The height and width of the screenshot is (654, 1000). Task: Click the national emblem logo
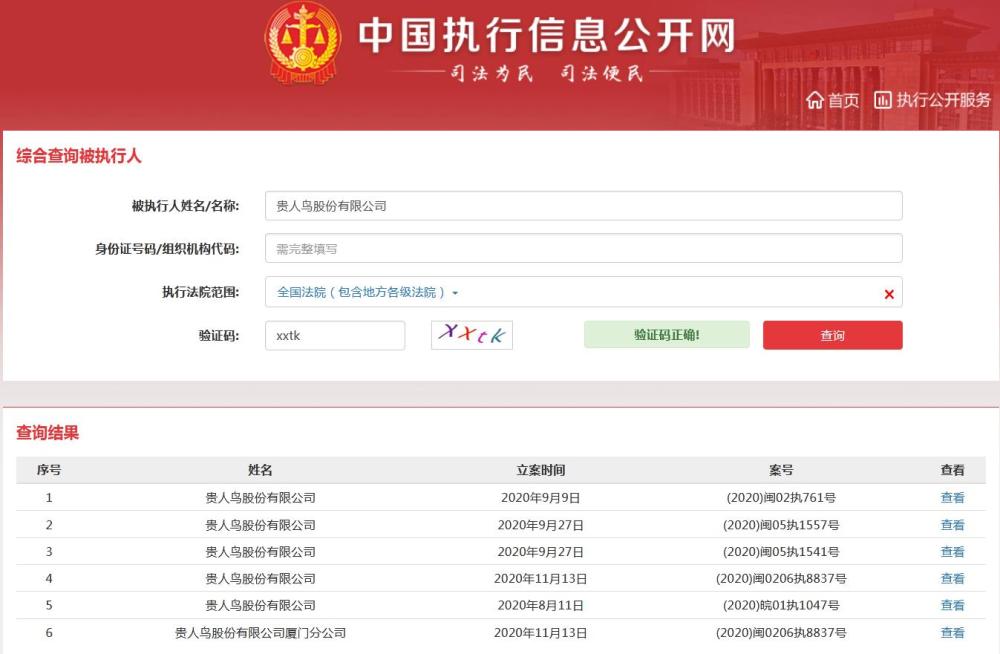pyautogui.click(x=303, y=43)
